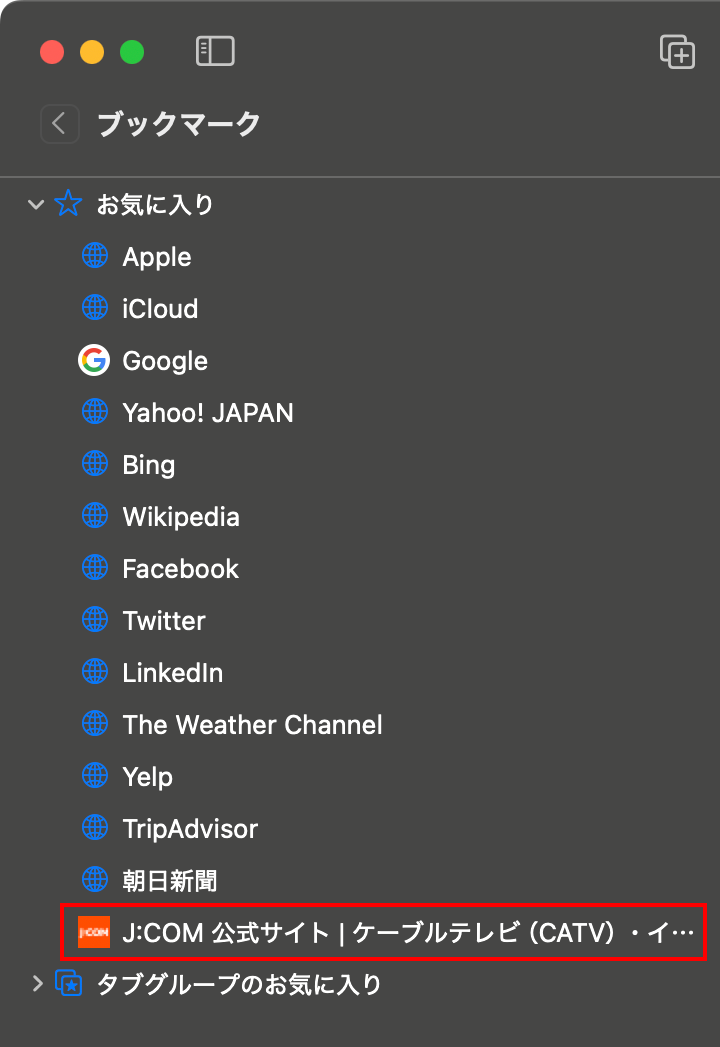The width and height of the screenshot is (720, 1047).
Task: Click the globe icon beside Apple
Action: [x=95, y=256]
